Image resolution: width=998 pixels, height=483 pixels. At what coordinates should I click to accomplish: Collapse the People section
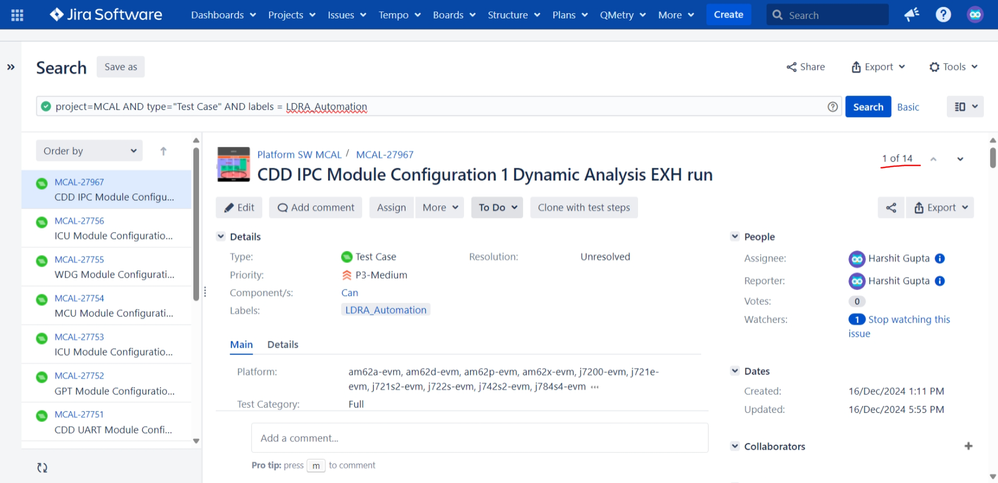(734, 237)
